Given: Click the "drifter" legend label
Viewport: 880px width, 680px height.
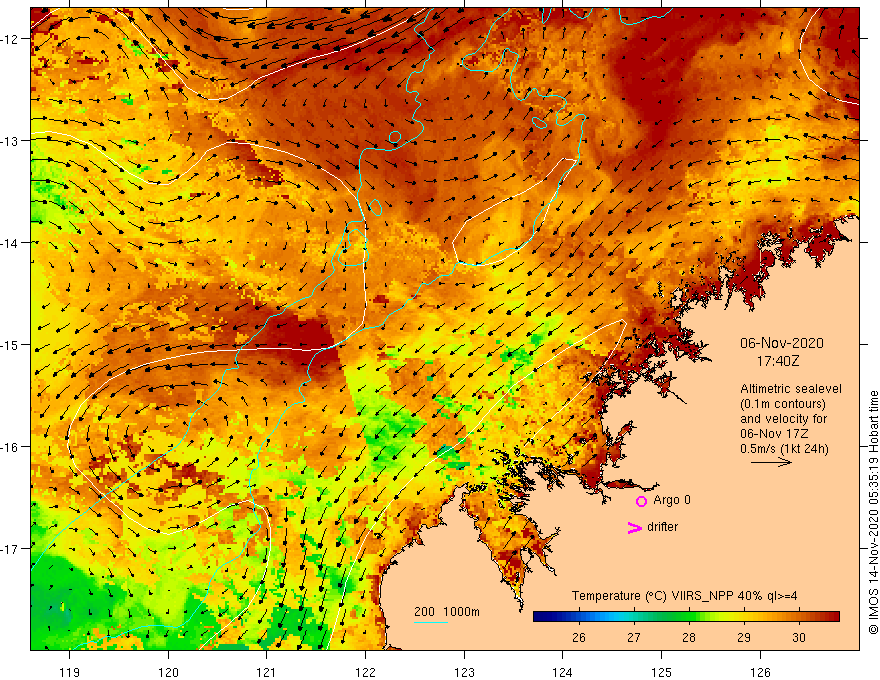Looking at the screenshot, I should [662, 527].
